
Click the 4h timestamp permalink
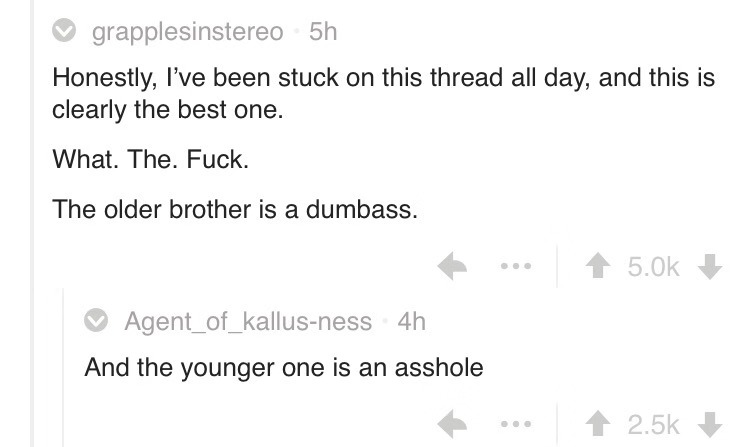[411, 322]
